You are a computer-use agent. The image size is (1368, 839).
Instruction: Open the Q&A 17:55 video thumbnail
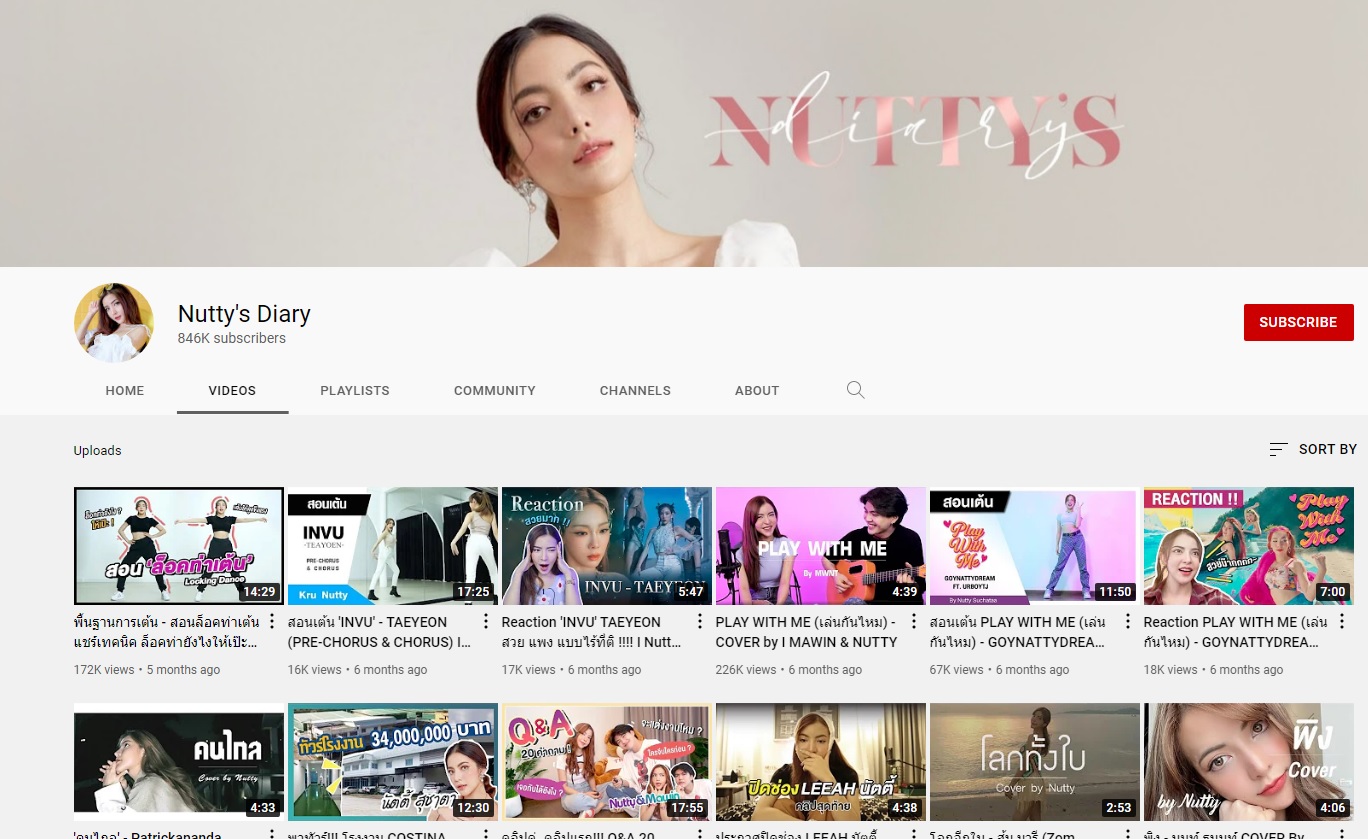[607, 762]
